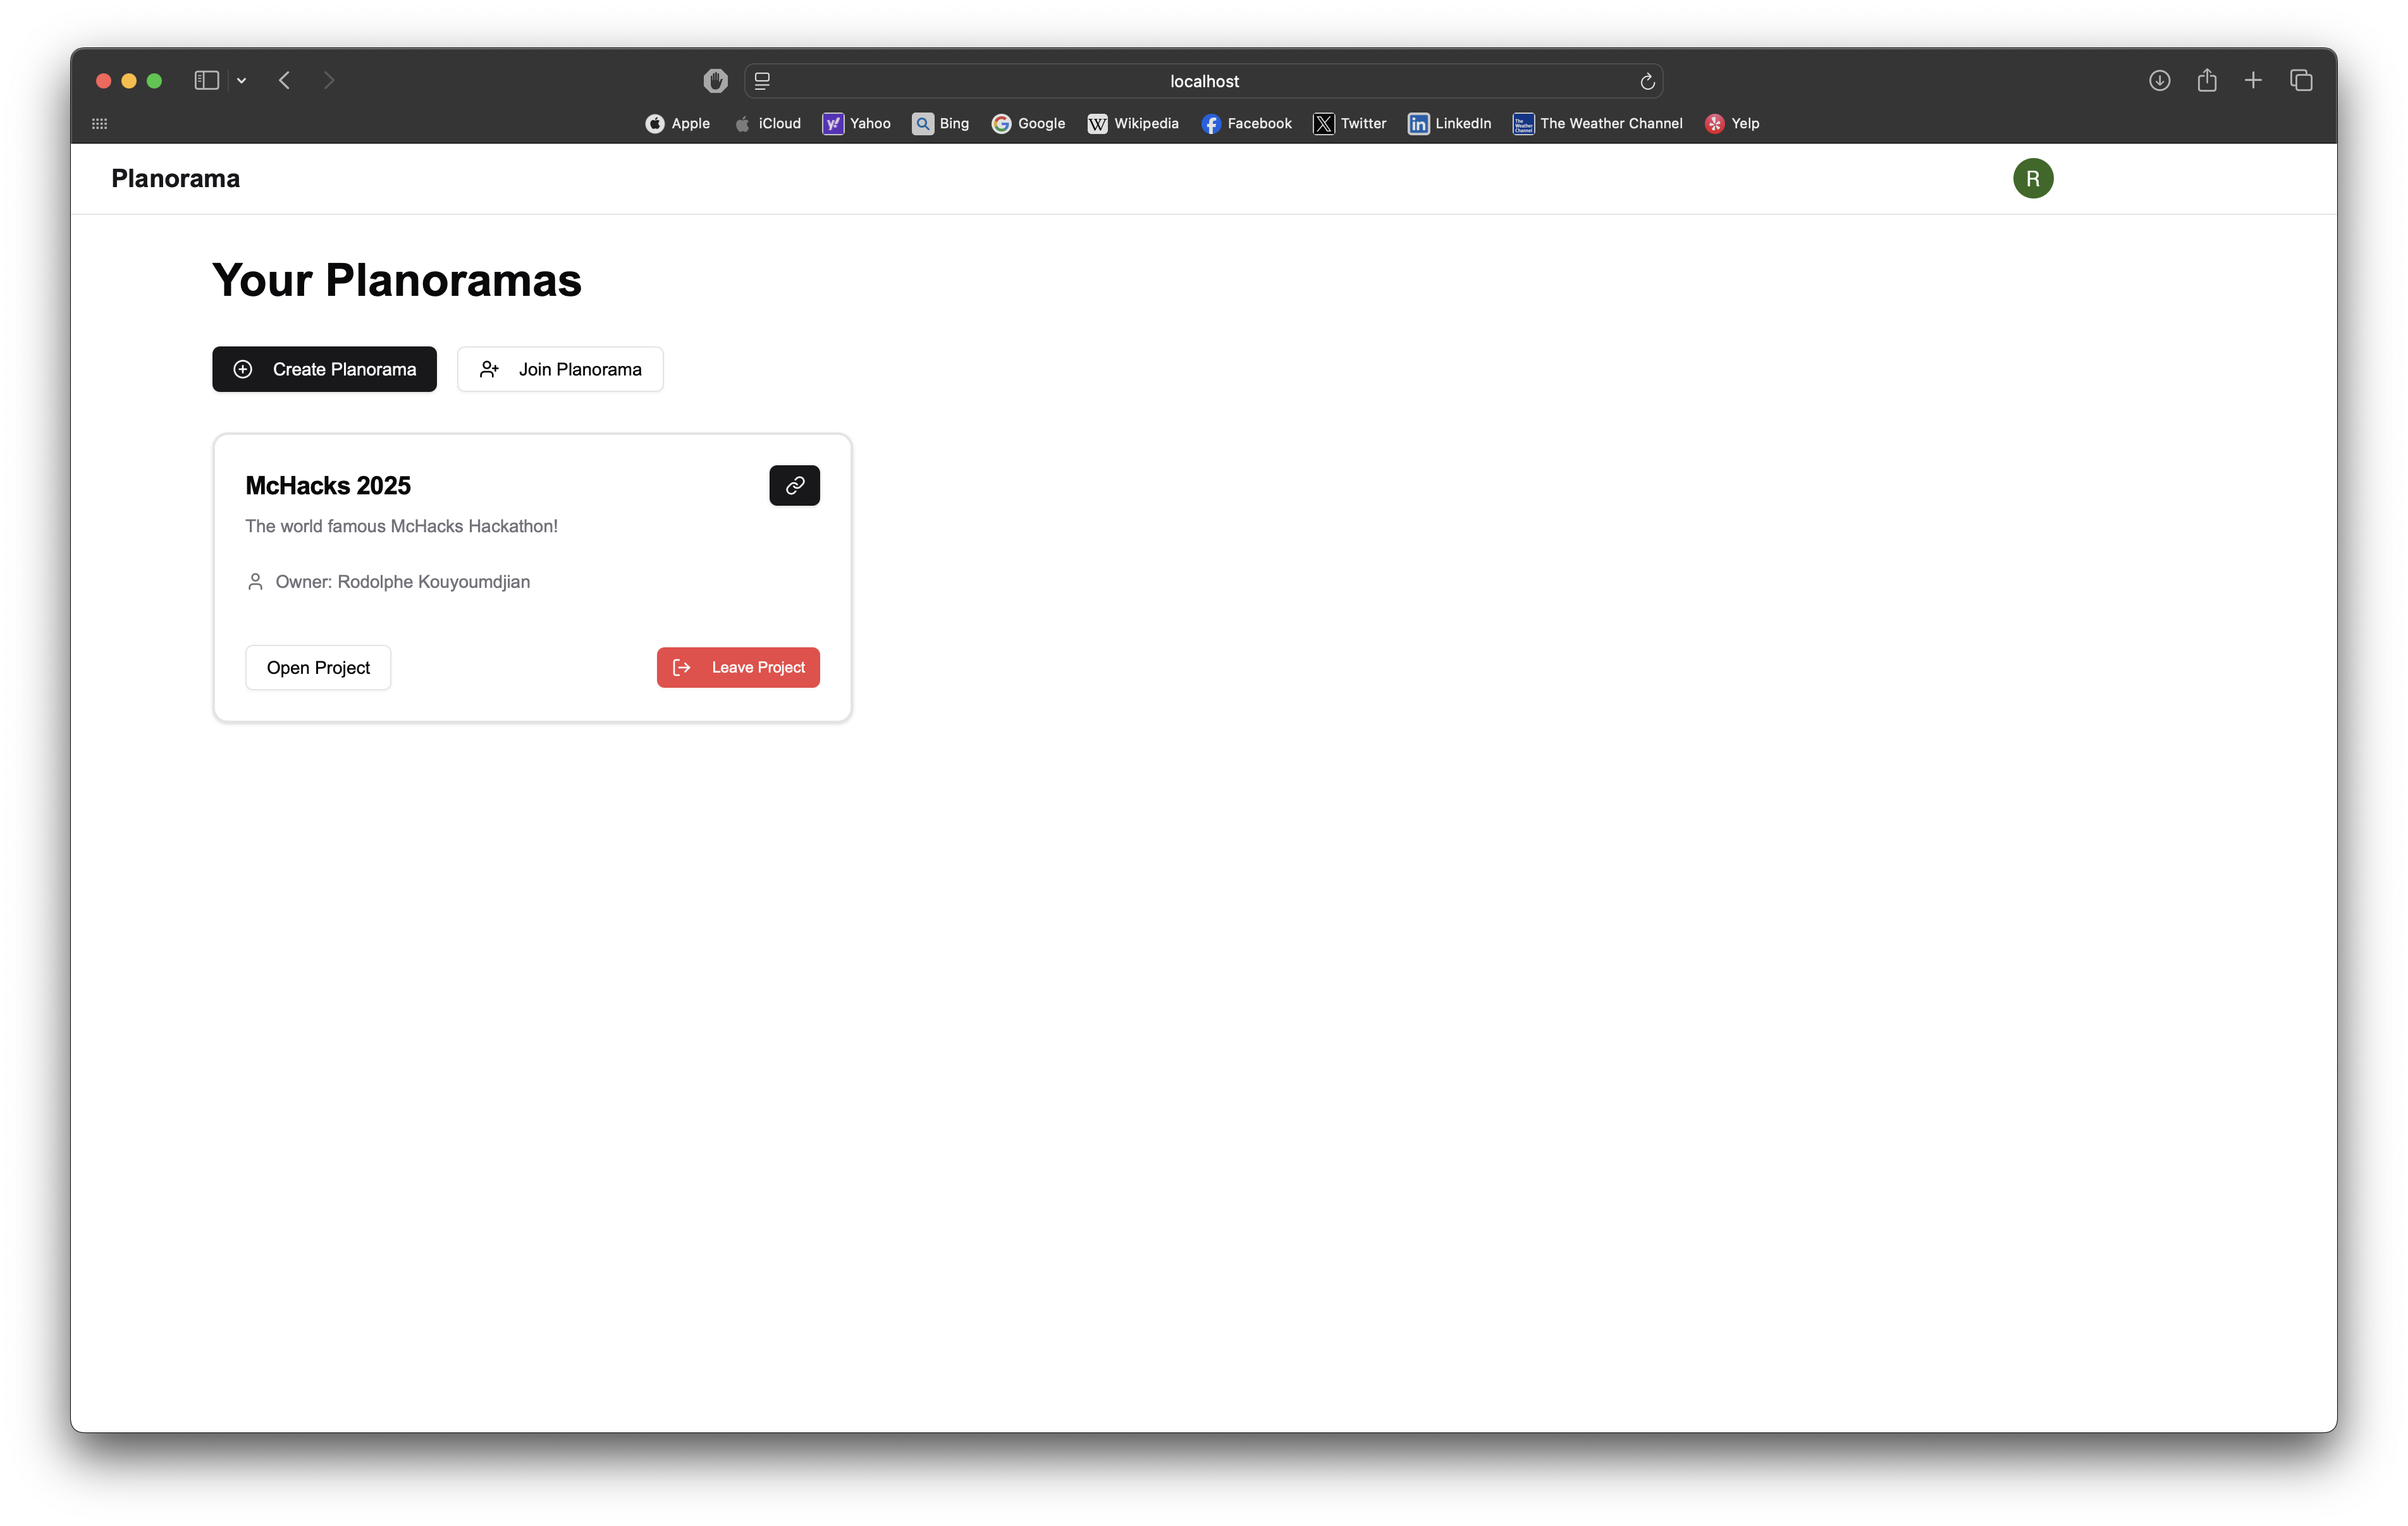Click the Safari sidebar toggle icon

point(206,80)
